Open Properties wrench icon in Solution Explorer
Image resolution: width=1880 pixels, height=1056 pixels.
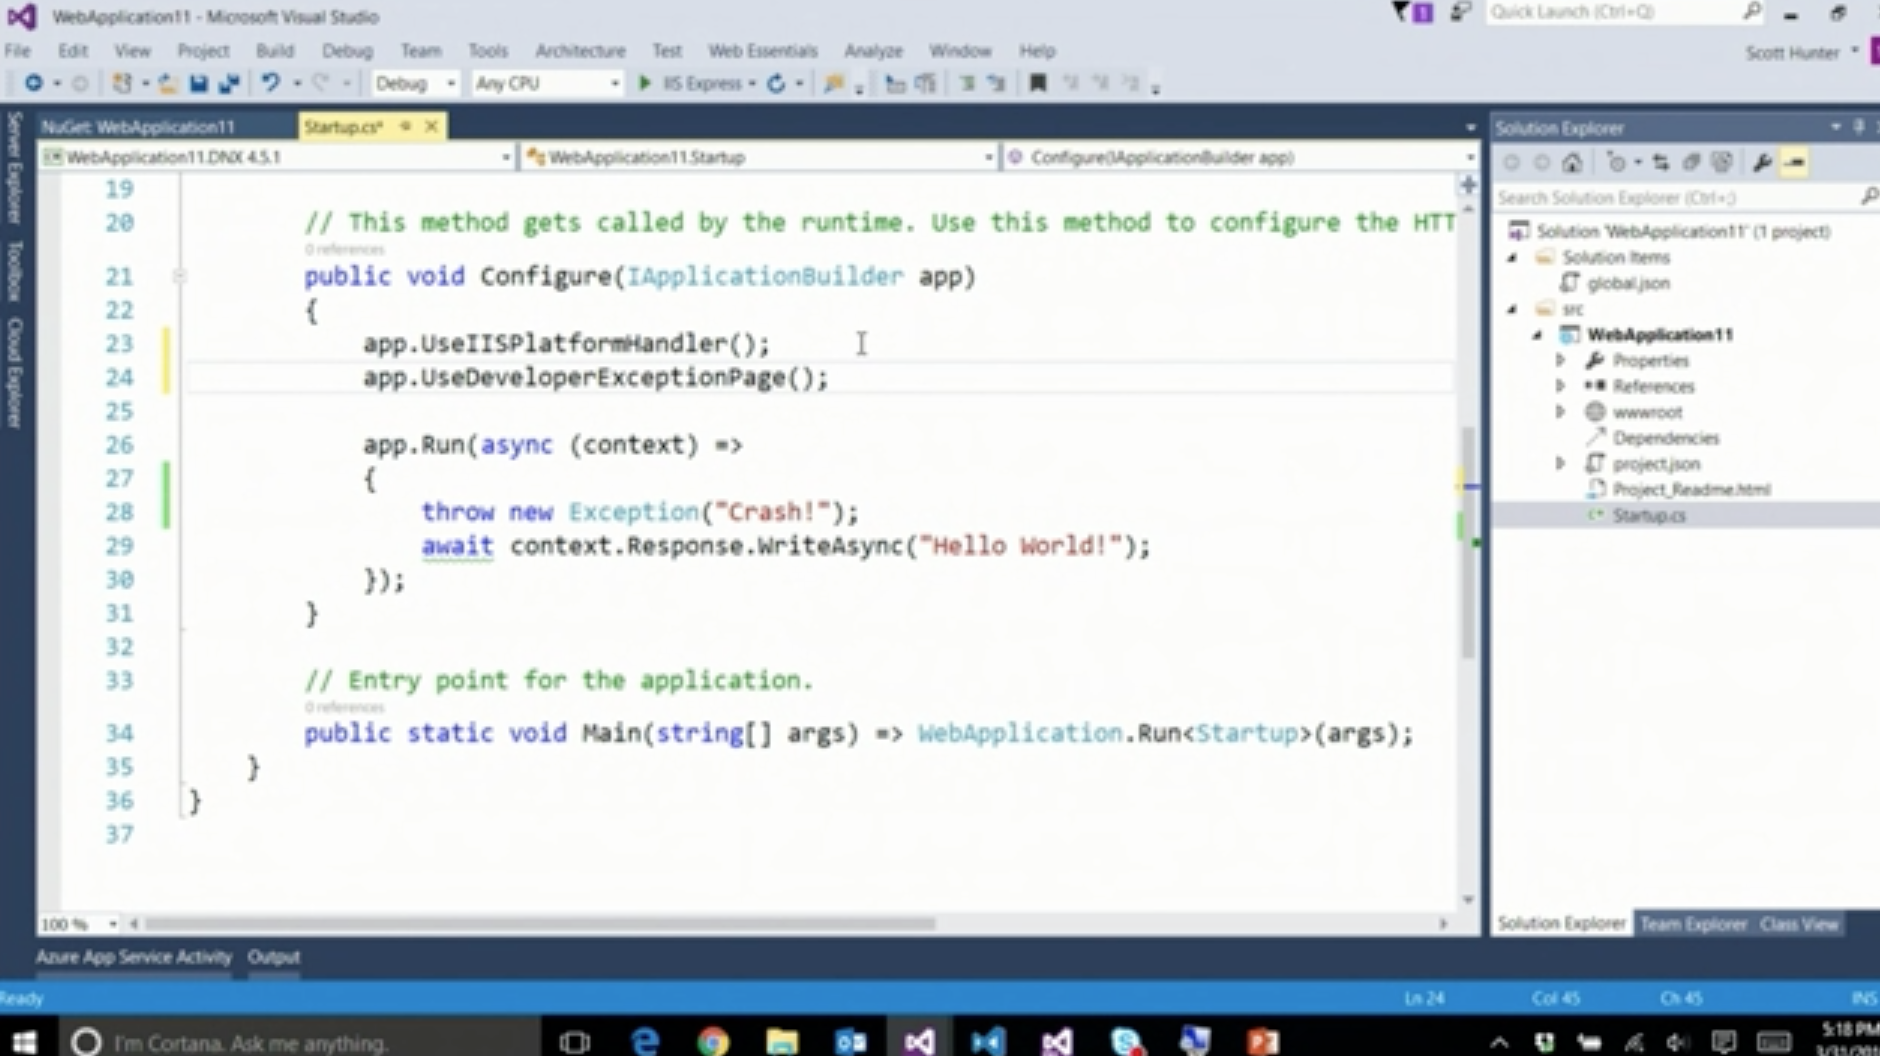[x=1762, y=163]
